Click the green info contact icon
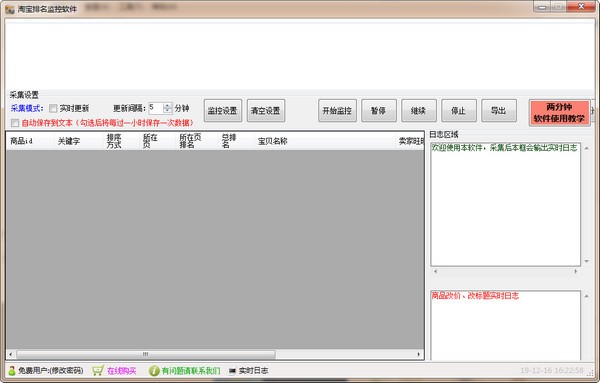The width and height of the screenshot is (600, 383). pos(154,370)
